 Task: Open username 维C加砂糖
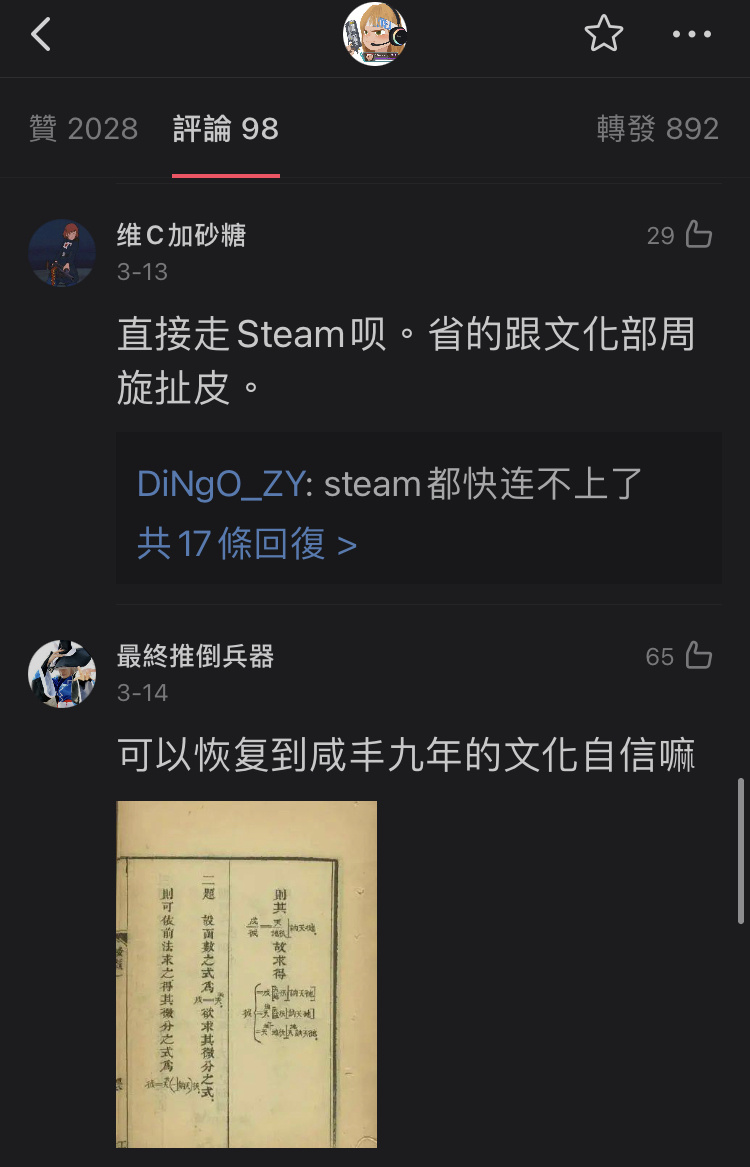[181, 236]
